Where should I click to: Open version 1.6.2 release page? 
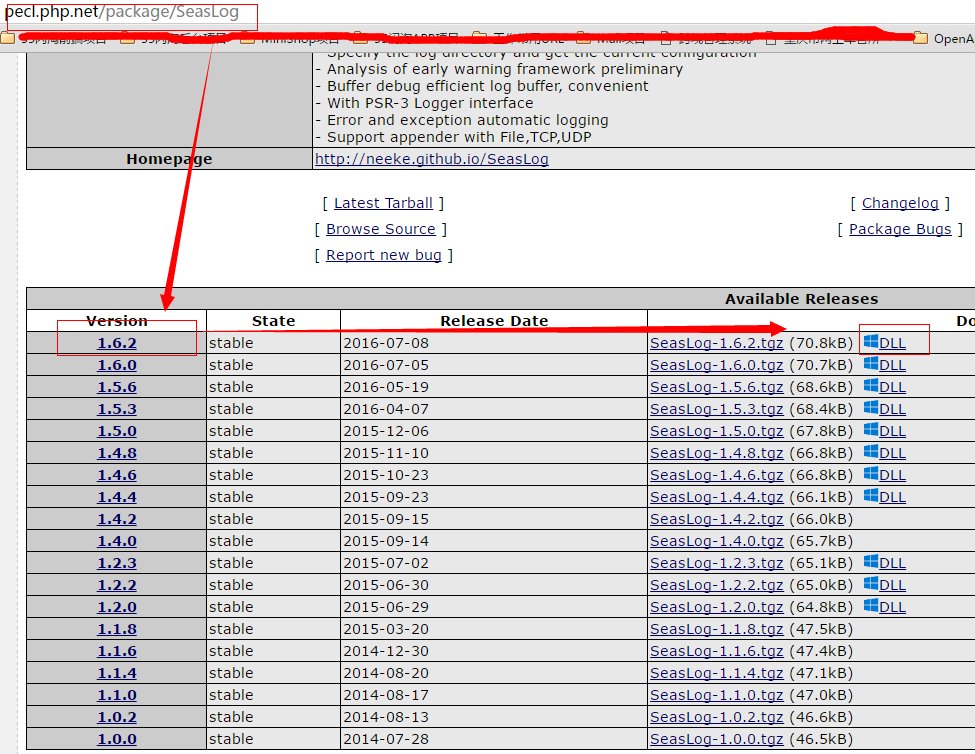click(x=117, y=343)
